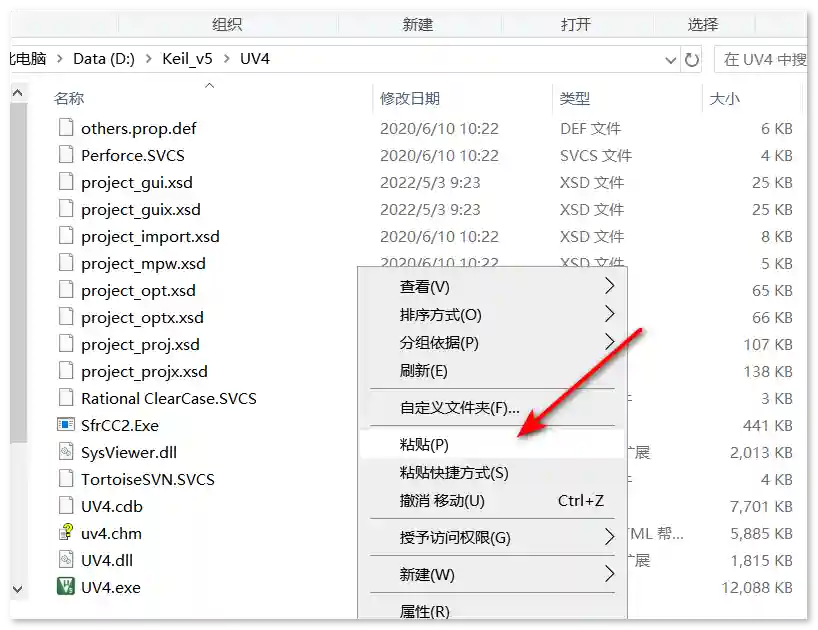Click the refresh button beside address bar

[692, 59]
